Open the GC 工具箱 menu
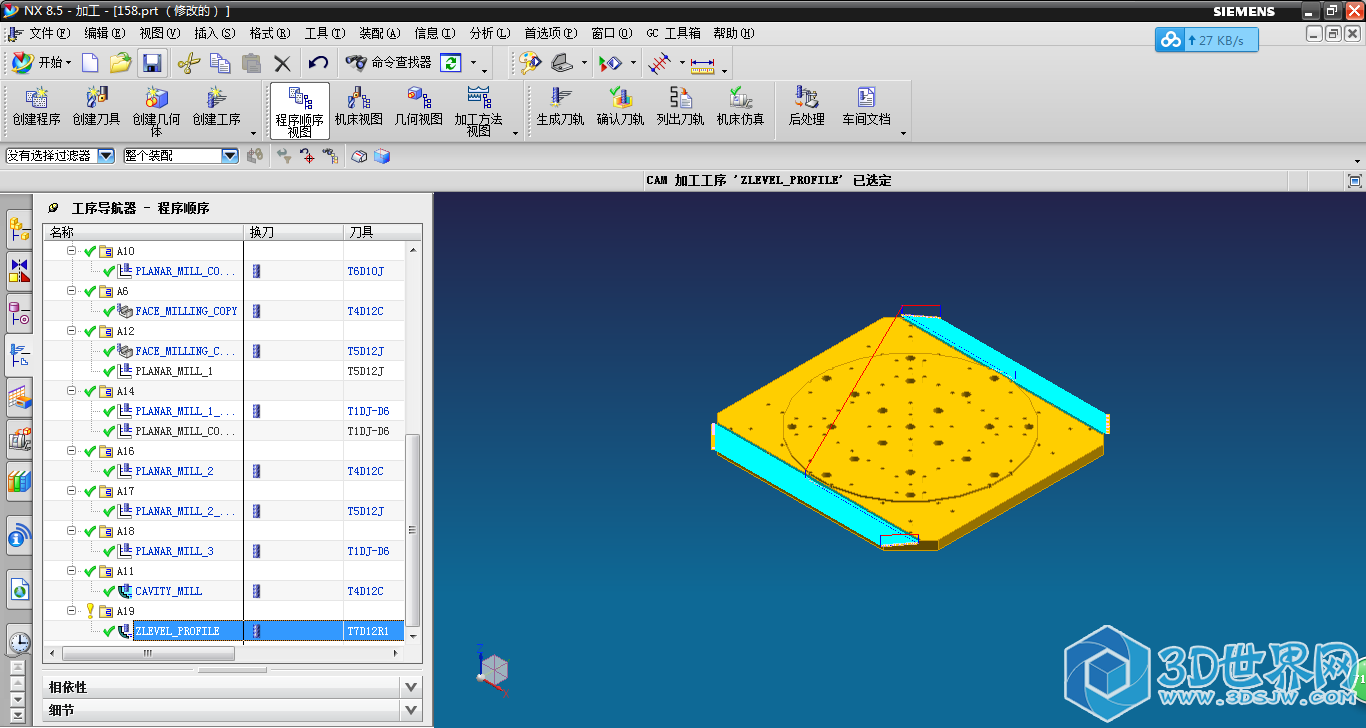This screenshot has height=728, width=1366. [x=673, y=33]
